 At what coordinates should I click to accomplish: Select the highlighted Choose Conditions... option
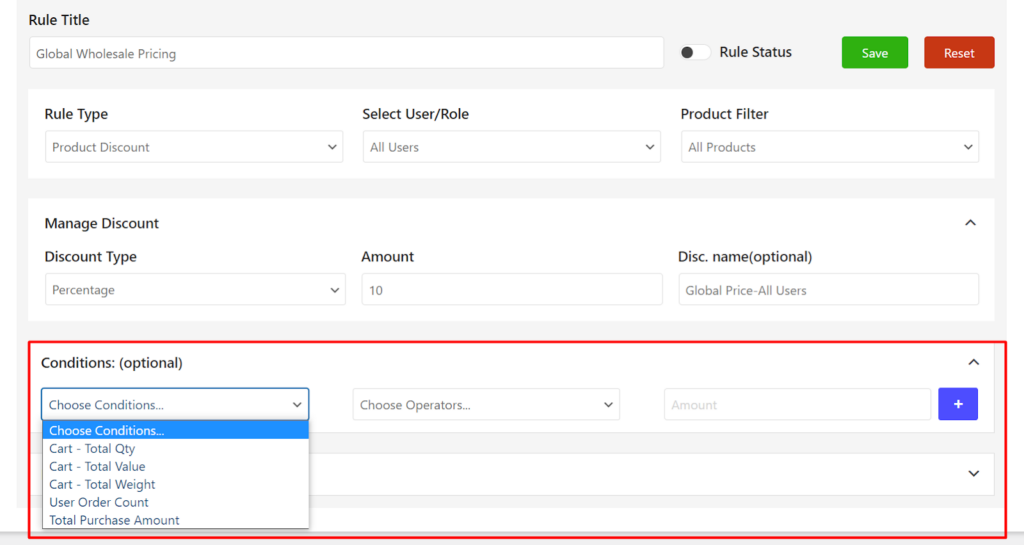[x=175, y=430]
